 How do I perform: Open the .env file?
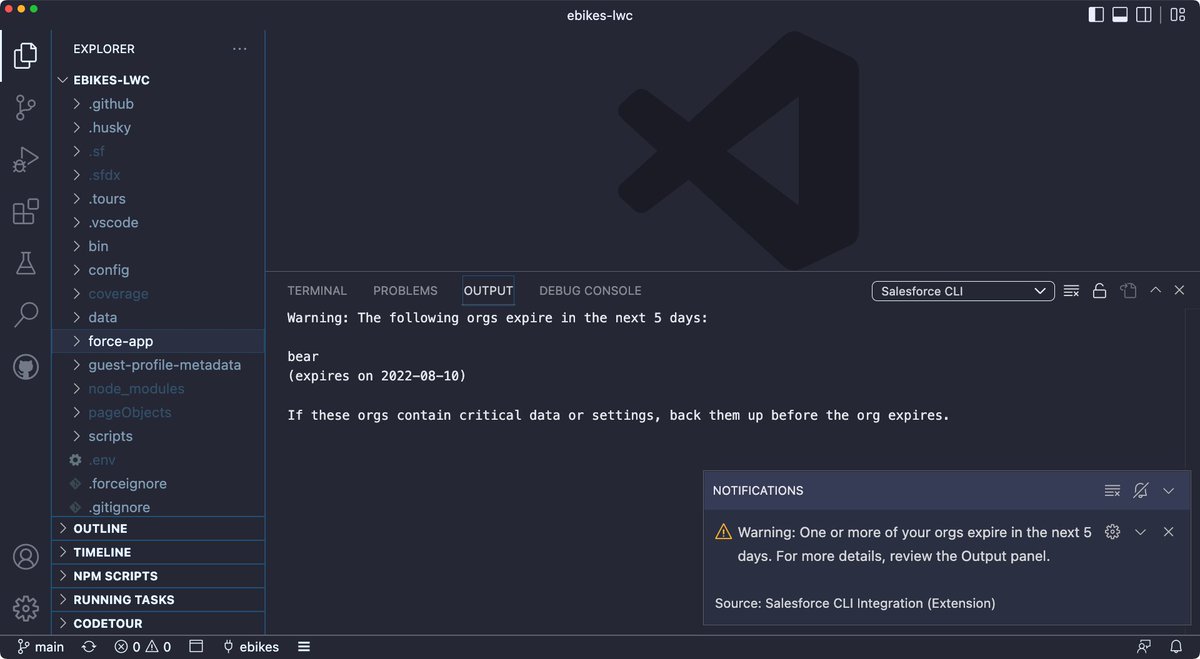(x=158, y=460)
